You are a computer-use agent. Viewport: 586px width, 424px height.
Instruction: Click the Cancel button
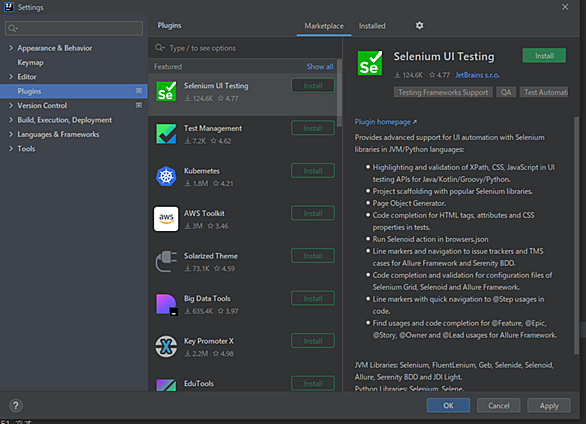point(499,406)
